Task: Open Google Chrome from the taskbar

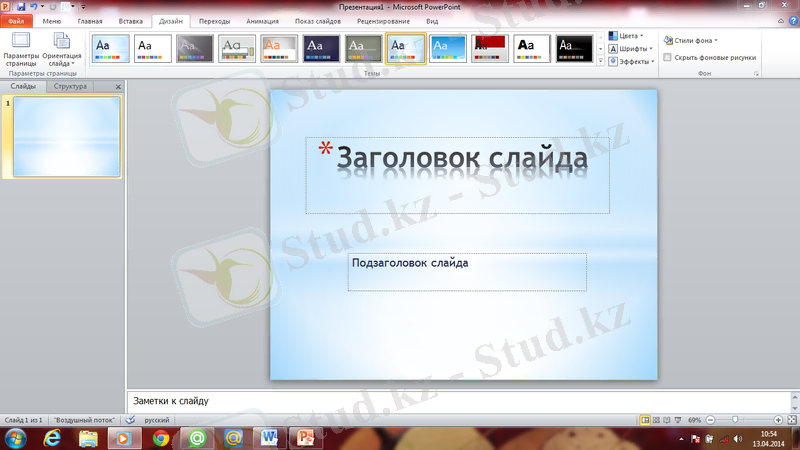Action: click(x=161, y=438)
